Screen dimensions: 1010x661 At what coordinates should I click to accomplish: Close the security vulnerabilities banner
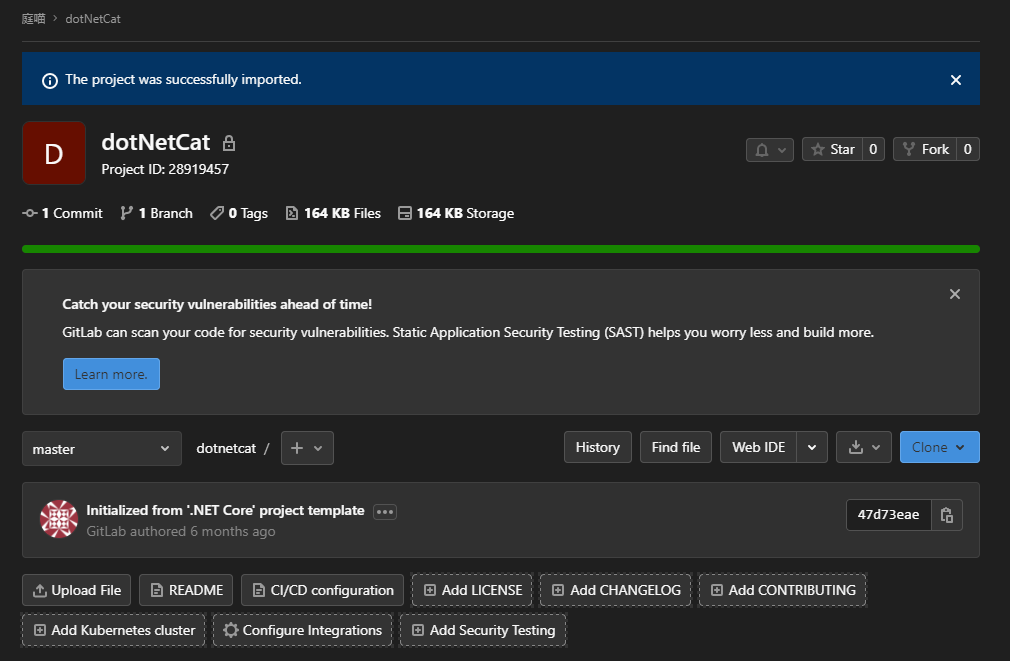point(954,294)
